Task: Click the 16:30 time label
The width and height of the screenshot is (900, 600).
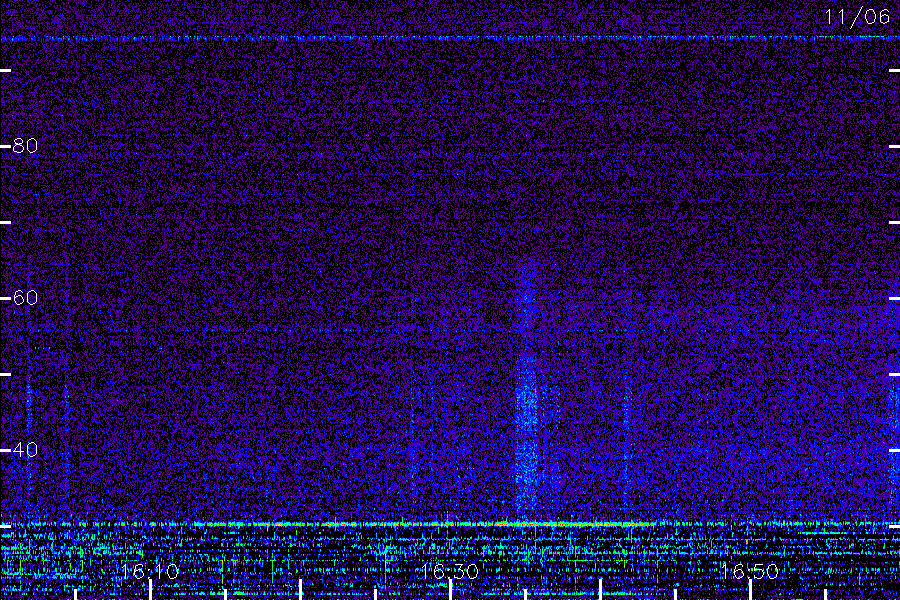Action: click(450, 571)
